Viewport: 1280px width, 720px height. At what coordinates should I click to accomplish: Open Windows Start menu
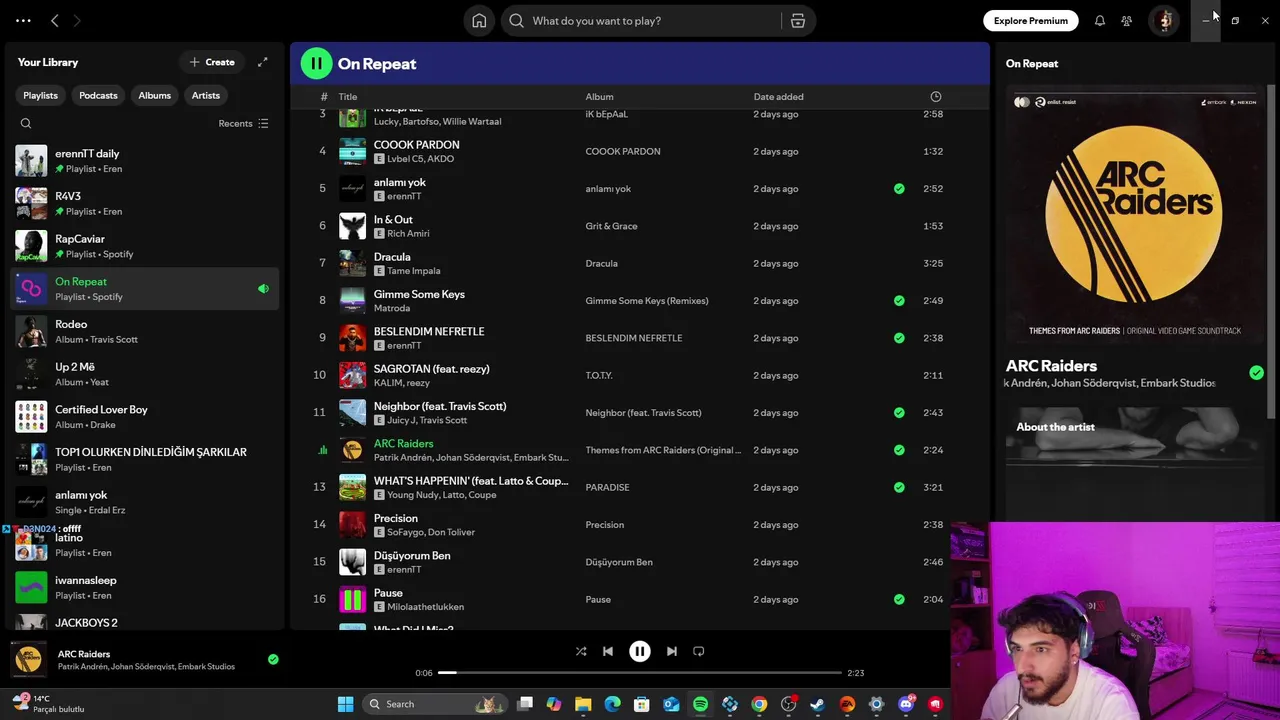click(x=345, y=704)
